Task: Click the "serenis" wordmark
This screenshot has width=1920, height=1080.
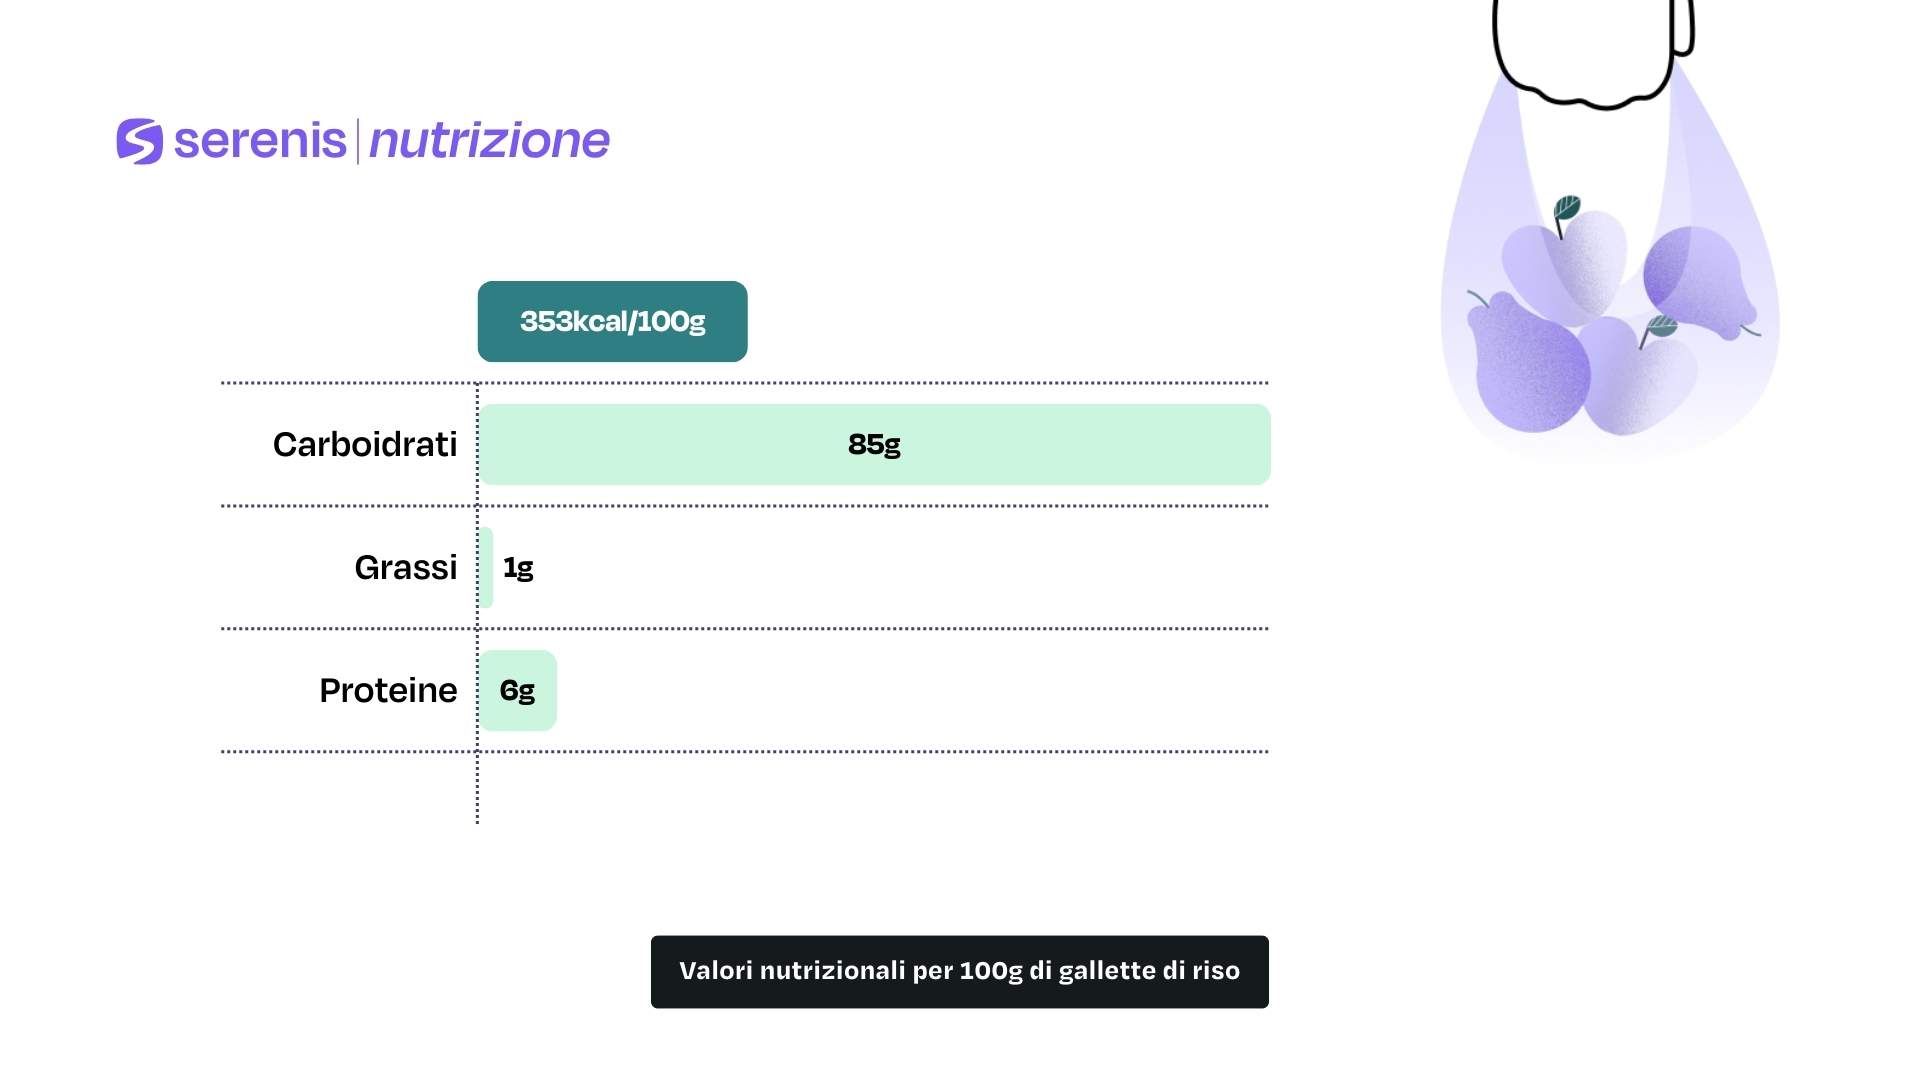Action: point(260,141)
